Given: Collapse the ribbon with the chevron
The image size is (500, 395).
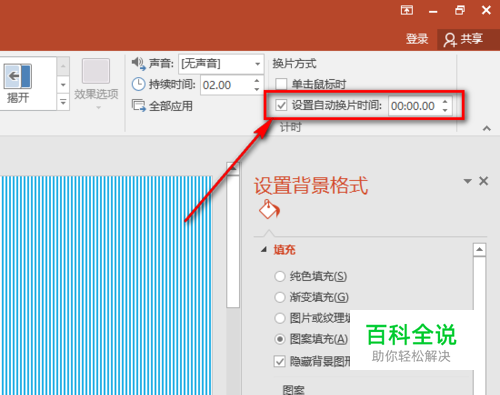Looking at the screenshot, I should [487, 128].
